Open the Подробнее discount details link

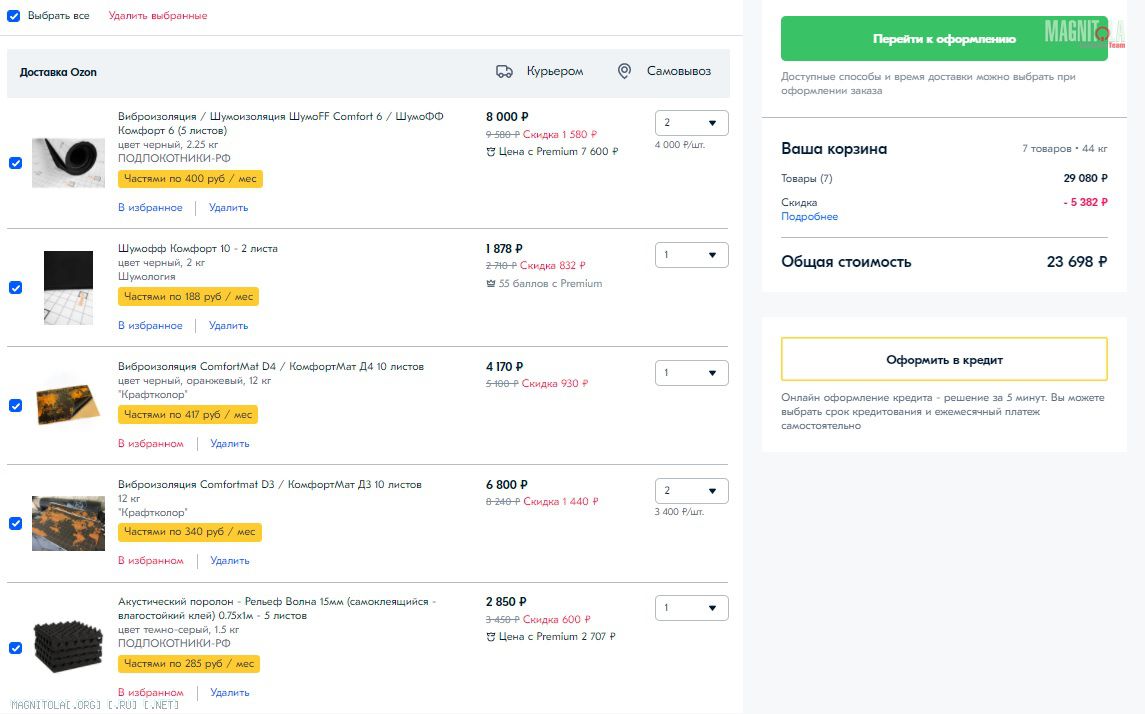[x=809, y=217]
